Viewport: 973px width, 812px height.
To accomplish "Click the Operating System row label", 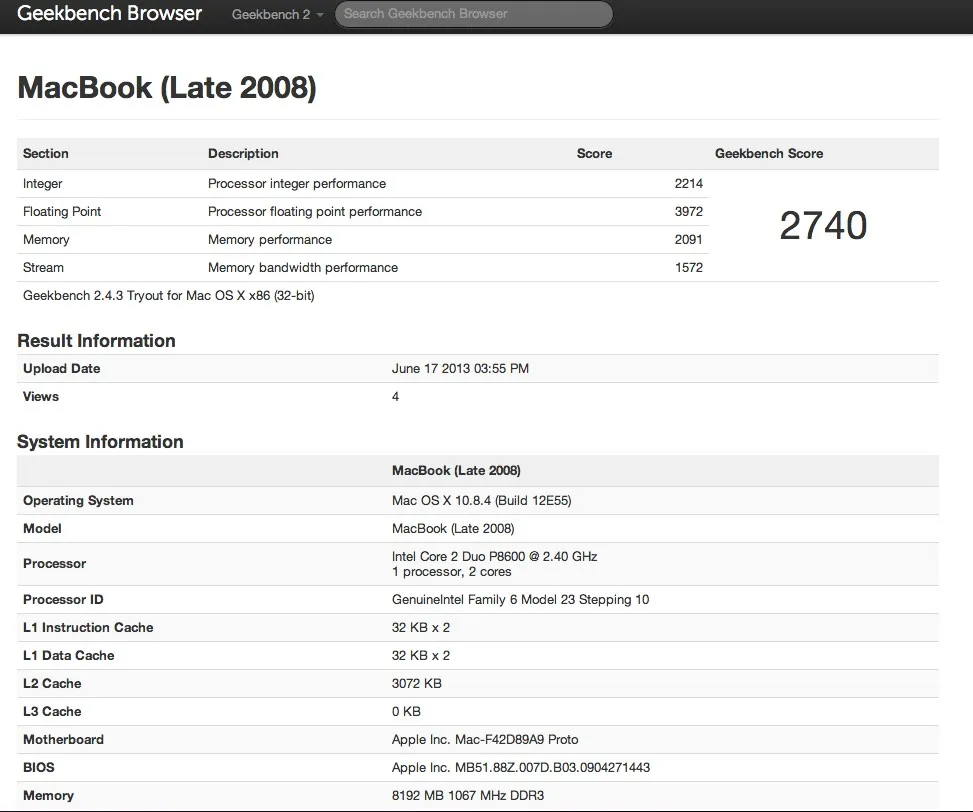I will tap(78, 501).
